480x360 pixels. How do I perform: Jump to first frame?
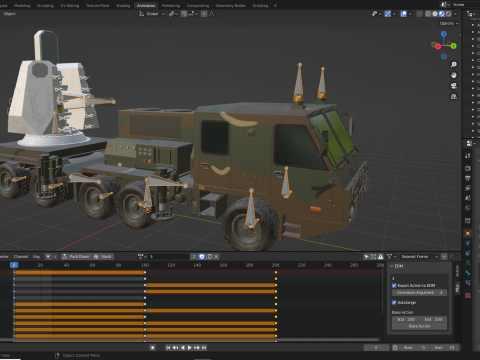pos(168,348)
